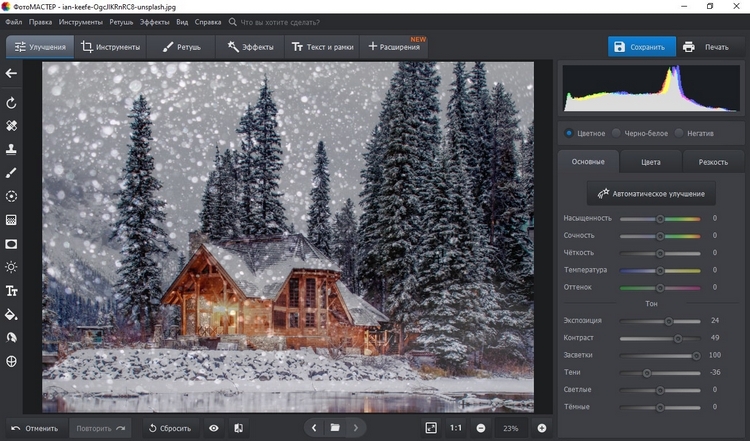
Task: Select the healing bandage tool
Action: pos(11,127)
